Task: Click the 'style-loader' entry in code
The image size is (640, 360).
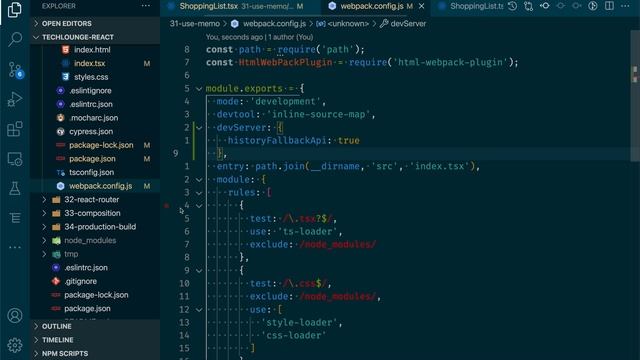Action: point(299,322)
